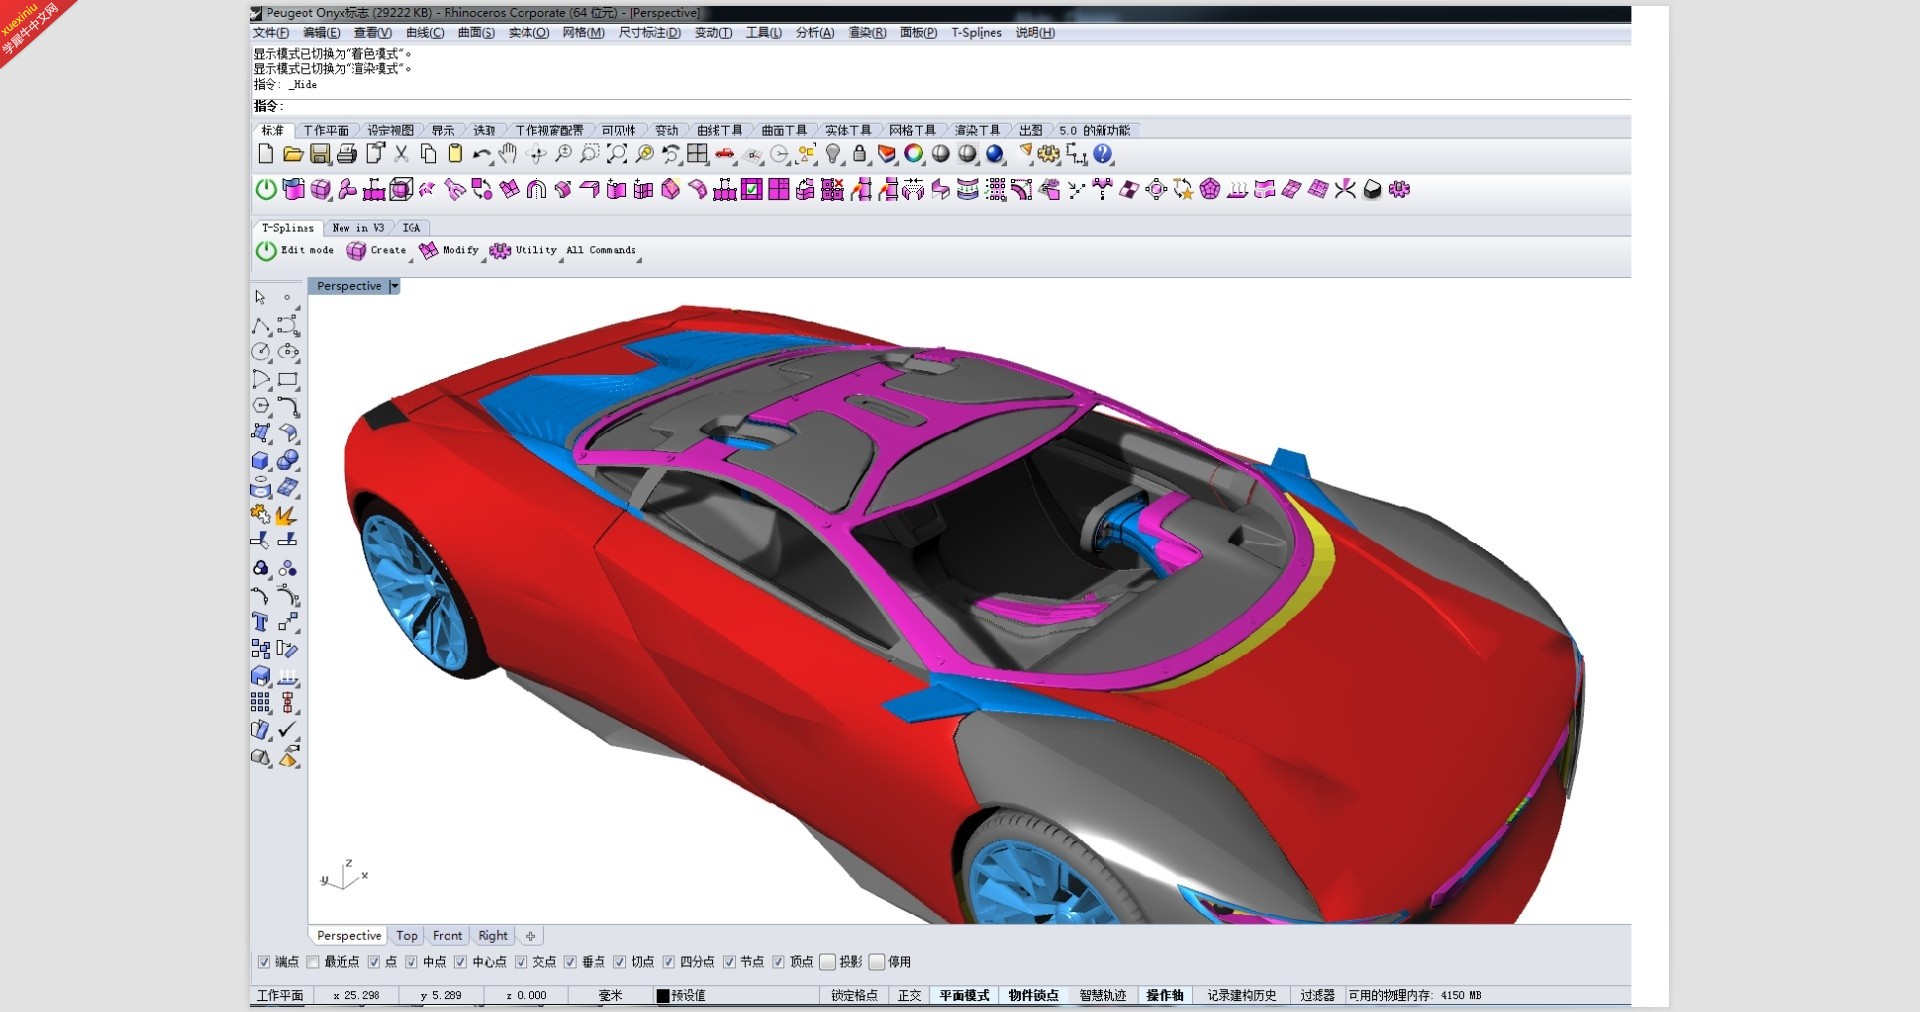Click the light bulb hide icon

tap(833, 154)
